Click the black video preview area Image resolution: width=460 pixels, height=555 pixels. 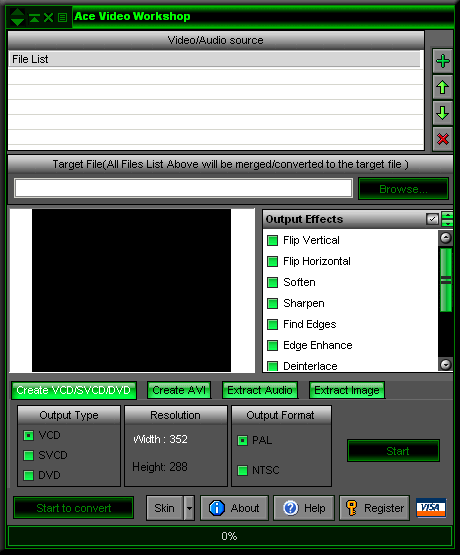coord(131,290)
